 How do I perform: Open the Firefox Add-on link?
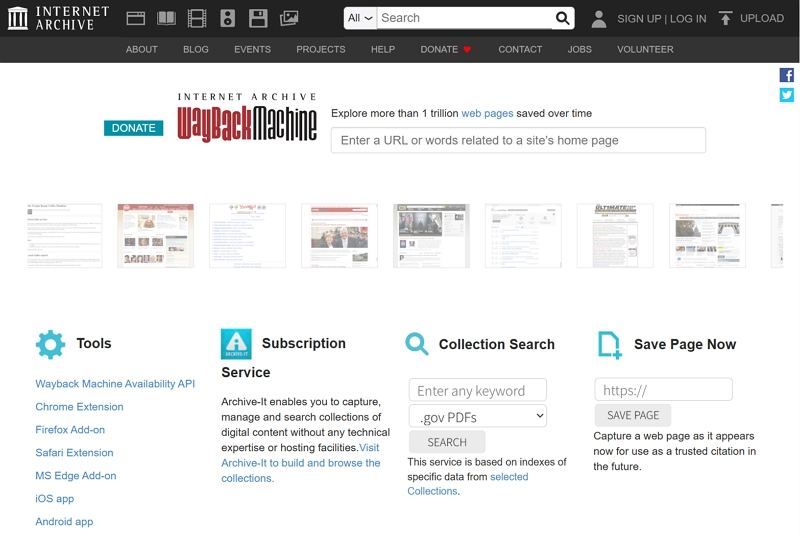point(70,430)
